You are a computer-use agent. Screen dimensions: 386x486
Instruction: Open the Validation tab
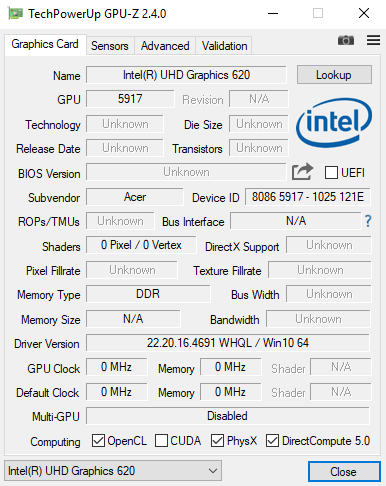(224, 46)
